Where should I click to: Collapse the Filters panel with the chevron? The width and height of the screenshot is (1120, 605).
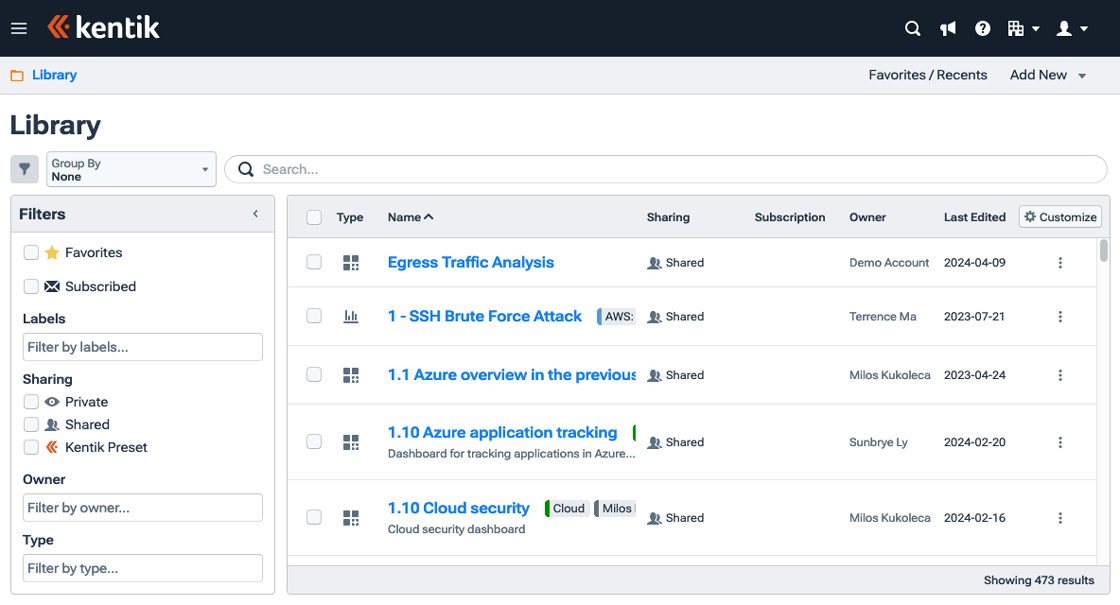[x=255, y=213]
